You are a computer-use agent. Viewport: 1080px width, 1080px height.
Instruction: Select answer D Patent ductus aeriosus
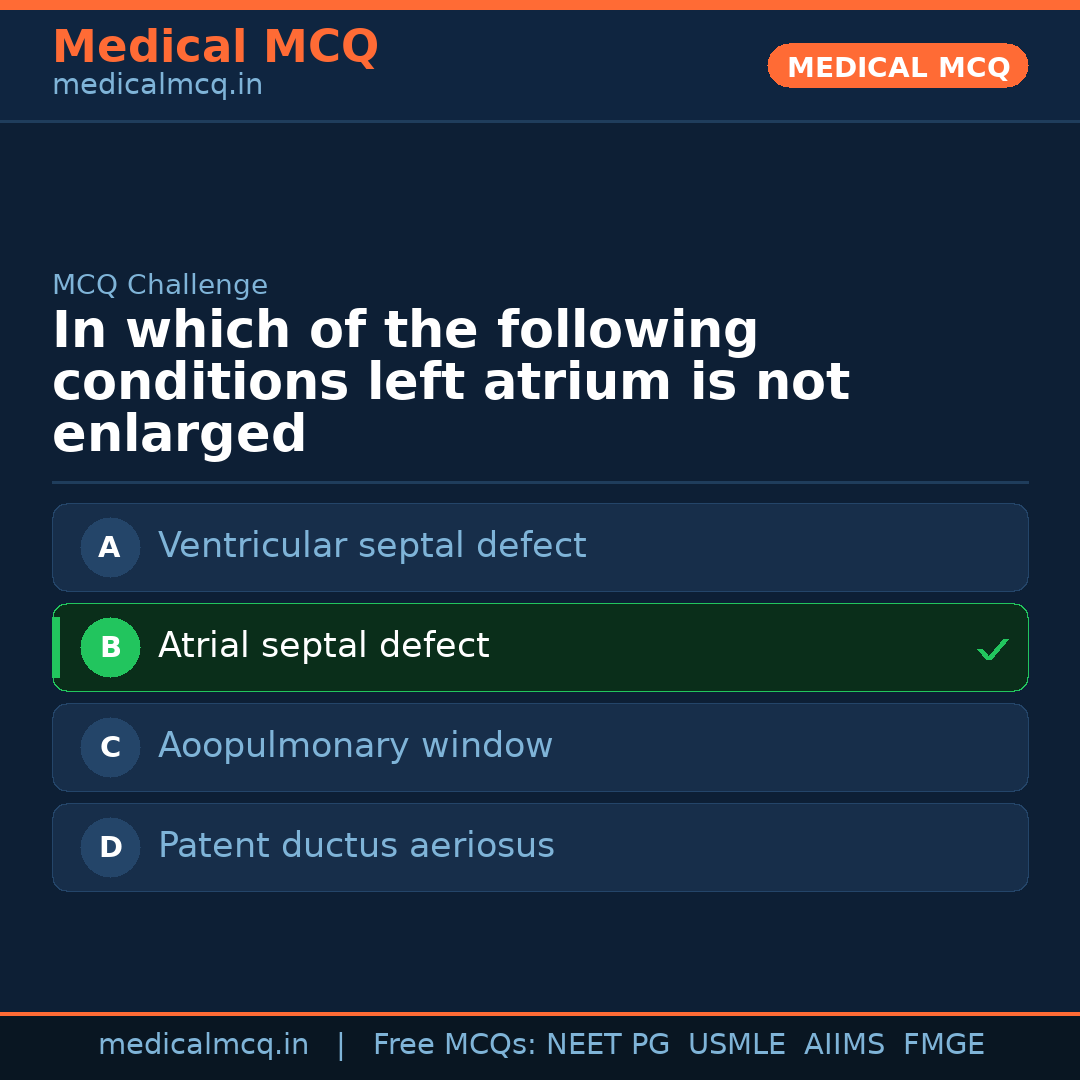(x=540, y=847)
